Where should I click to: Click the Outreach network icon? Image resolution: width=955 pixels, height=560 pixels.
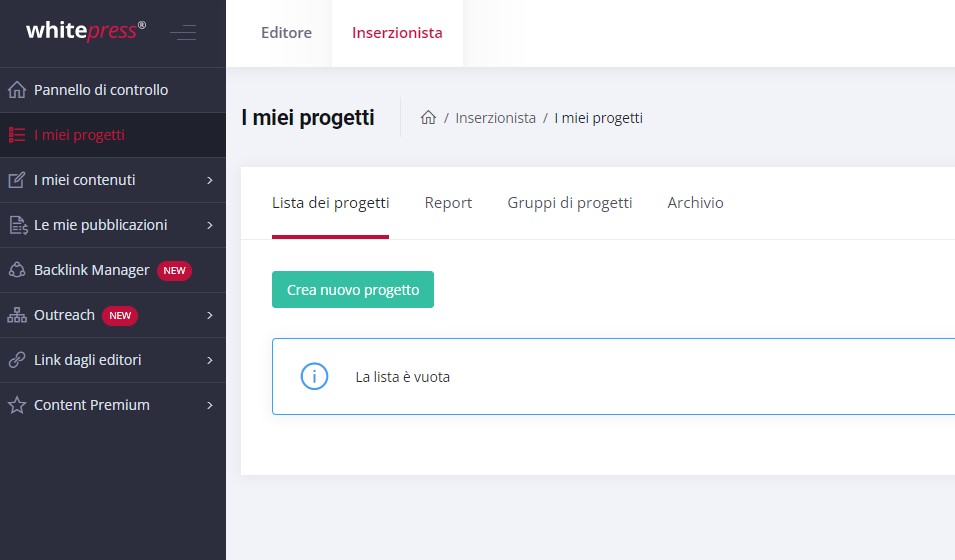(17, 315)
